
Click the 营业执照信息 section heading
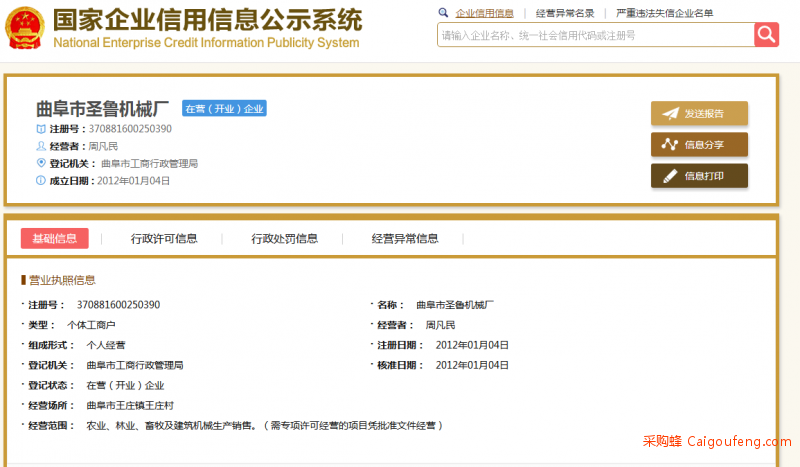(x=62, y=280)
